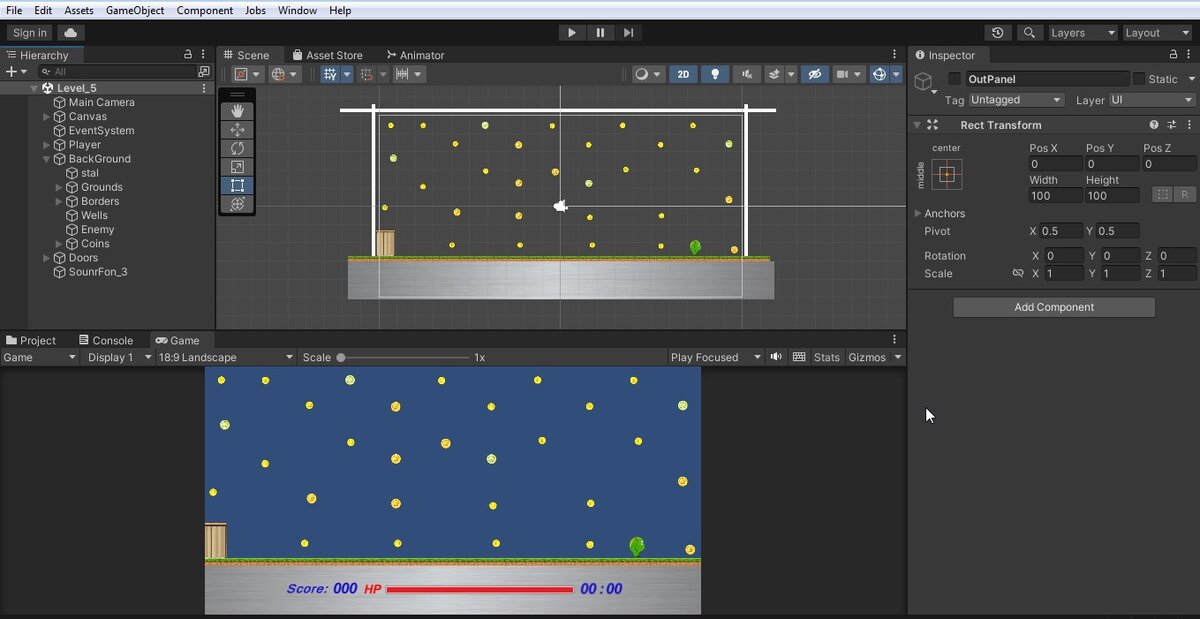Image resolution: width=1200 pixels, height=619 pixels.
Task: Expand the Grounds tree node
Action: point(59,187)
